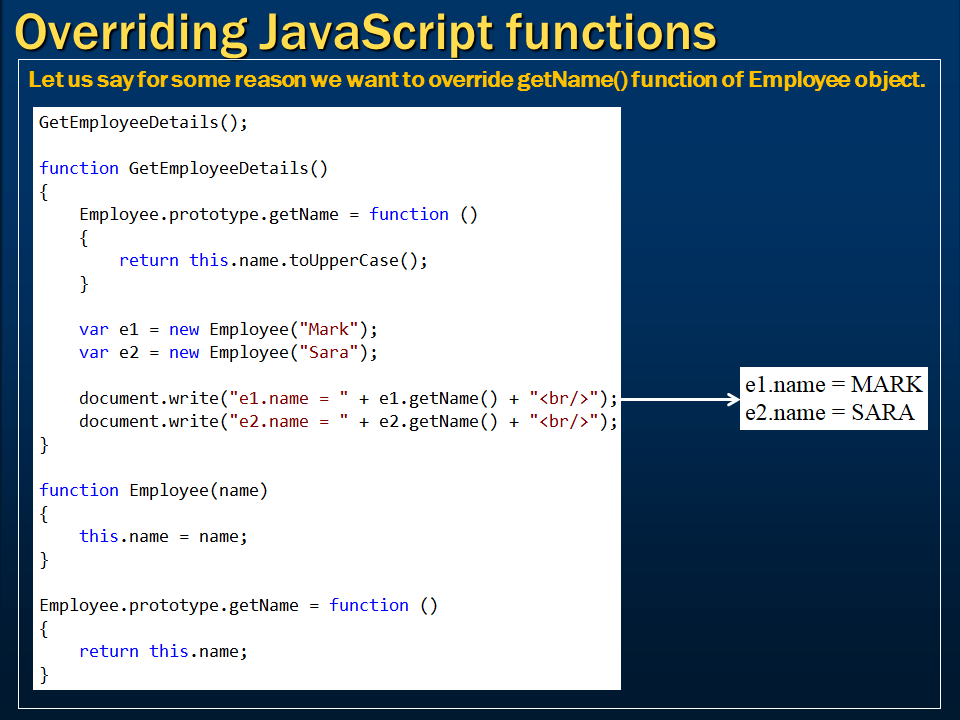
Task: Click the output text 'e2.name = SARA'
Action: 830,413
